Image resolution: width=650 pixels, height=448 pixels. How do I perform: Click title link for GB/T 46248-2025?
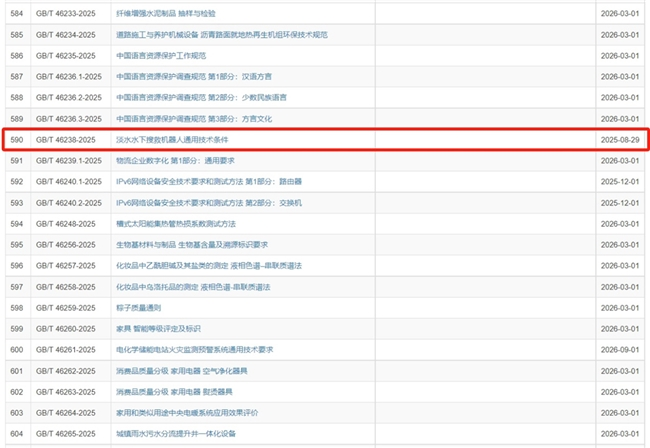175,223
